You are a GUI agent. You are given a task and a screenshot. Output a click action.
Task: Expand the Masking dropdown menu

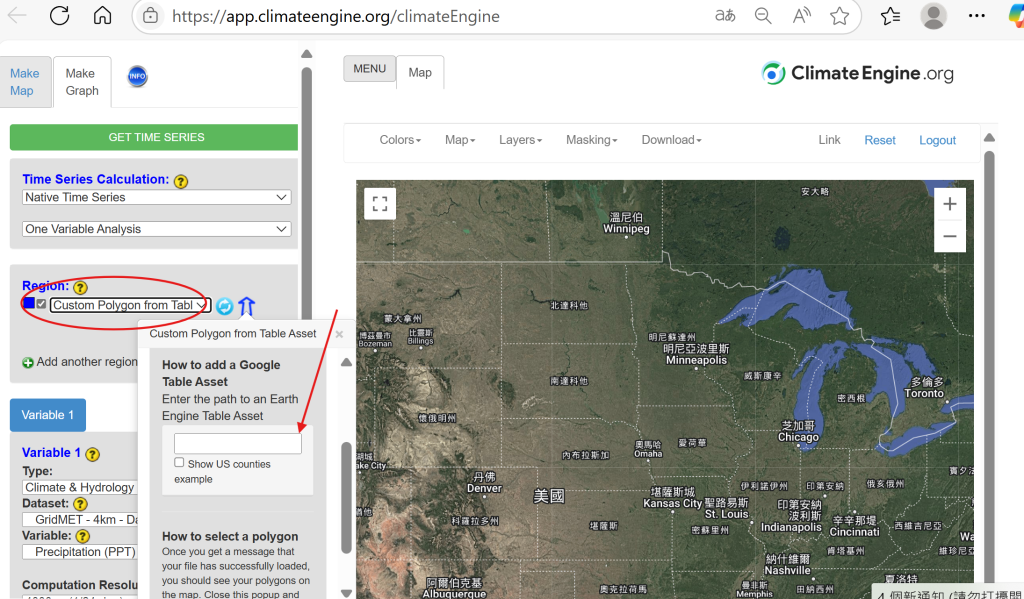591,140
